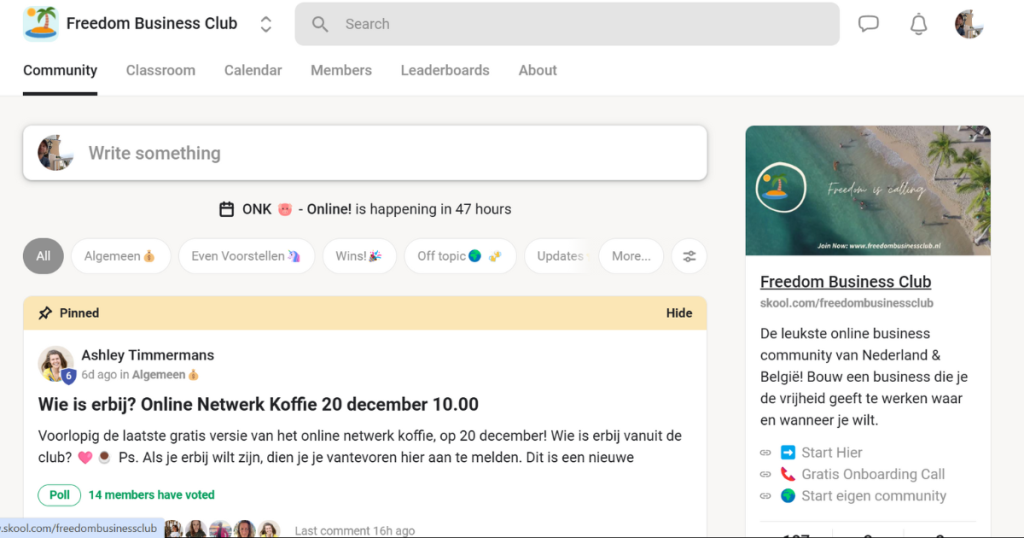Click 14 members have voted link

[x=152, y=495]
